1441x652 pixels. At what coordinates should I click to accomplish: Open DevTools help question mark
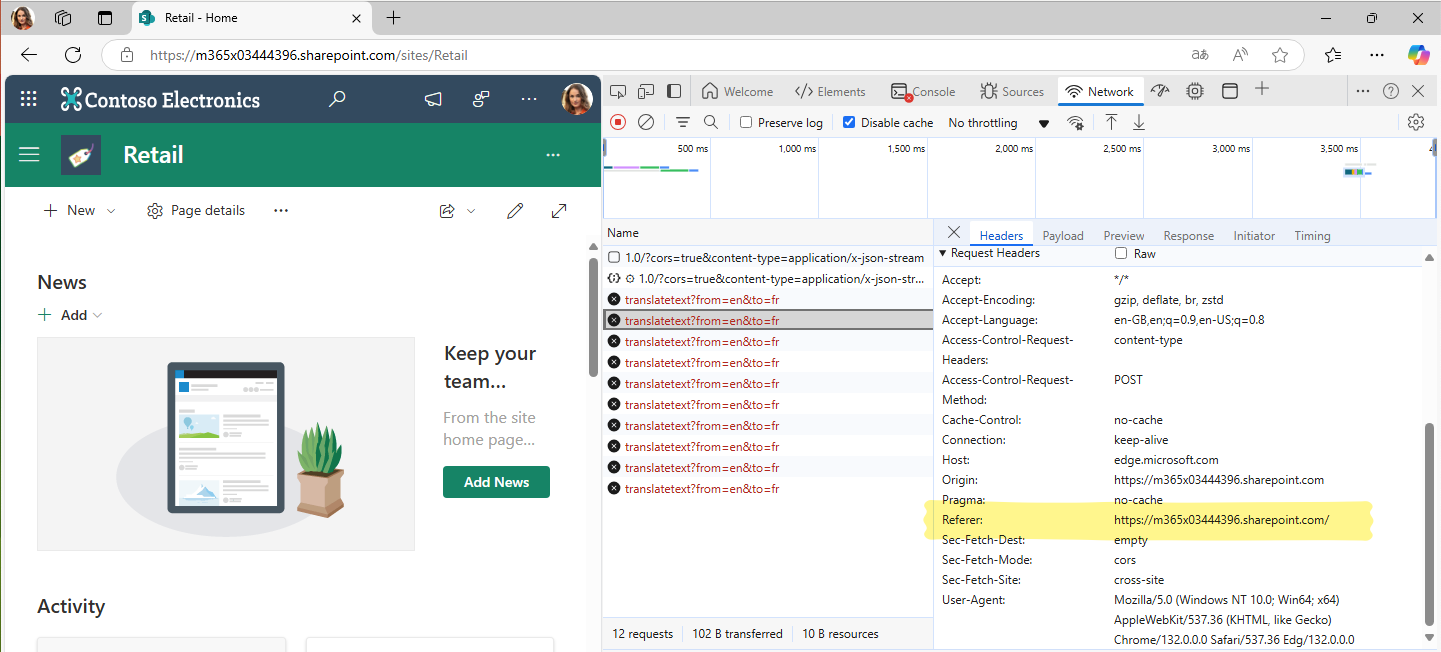(1391, 91)
